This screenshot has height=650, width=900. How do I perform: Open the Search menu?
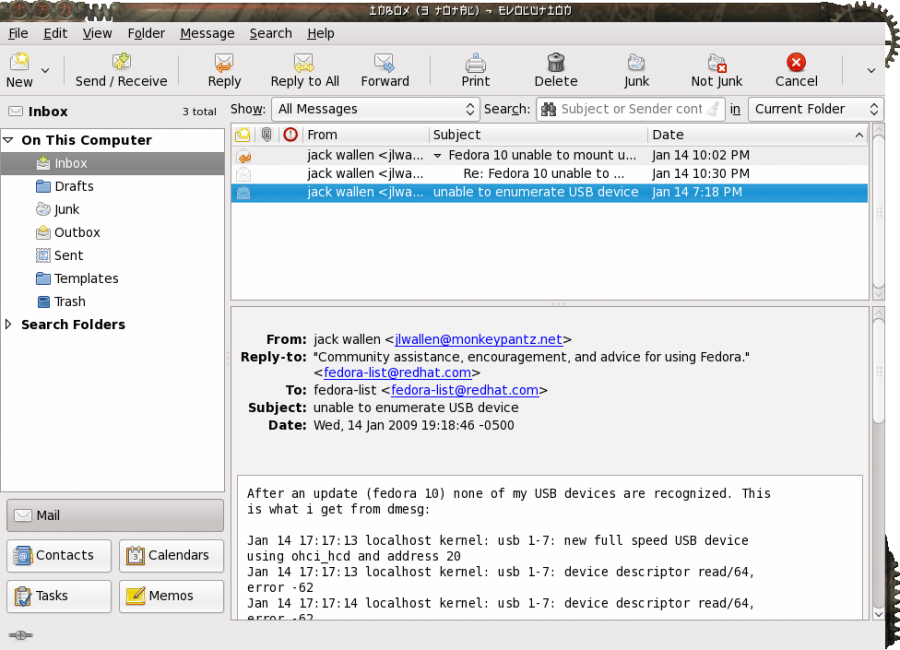pos(270,33)
